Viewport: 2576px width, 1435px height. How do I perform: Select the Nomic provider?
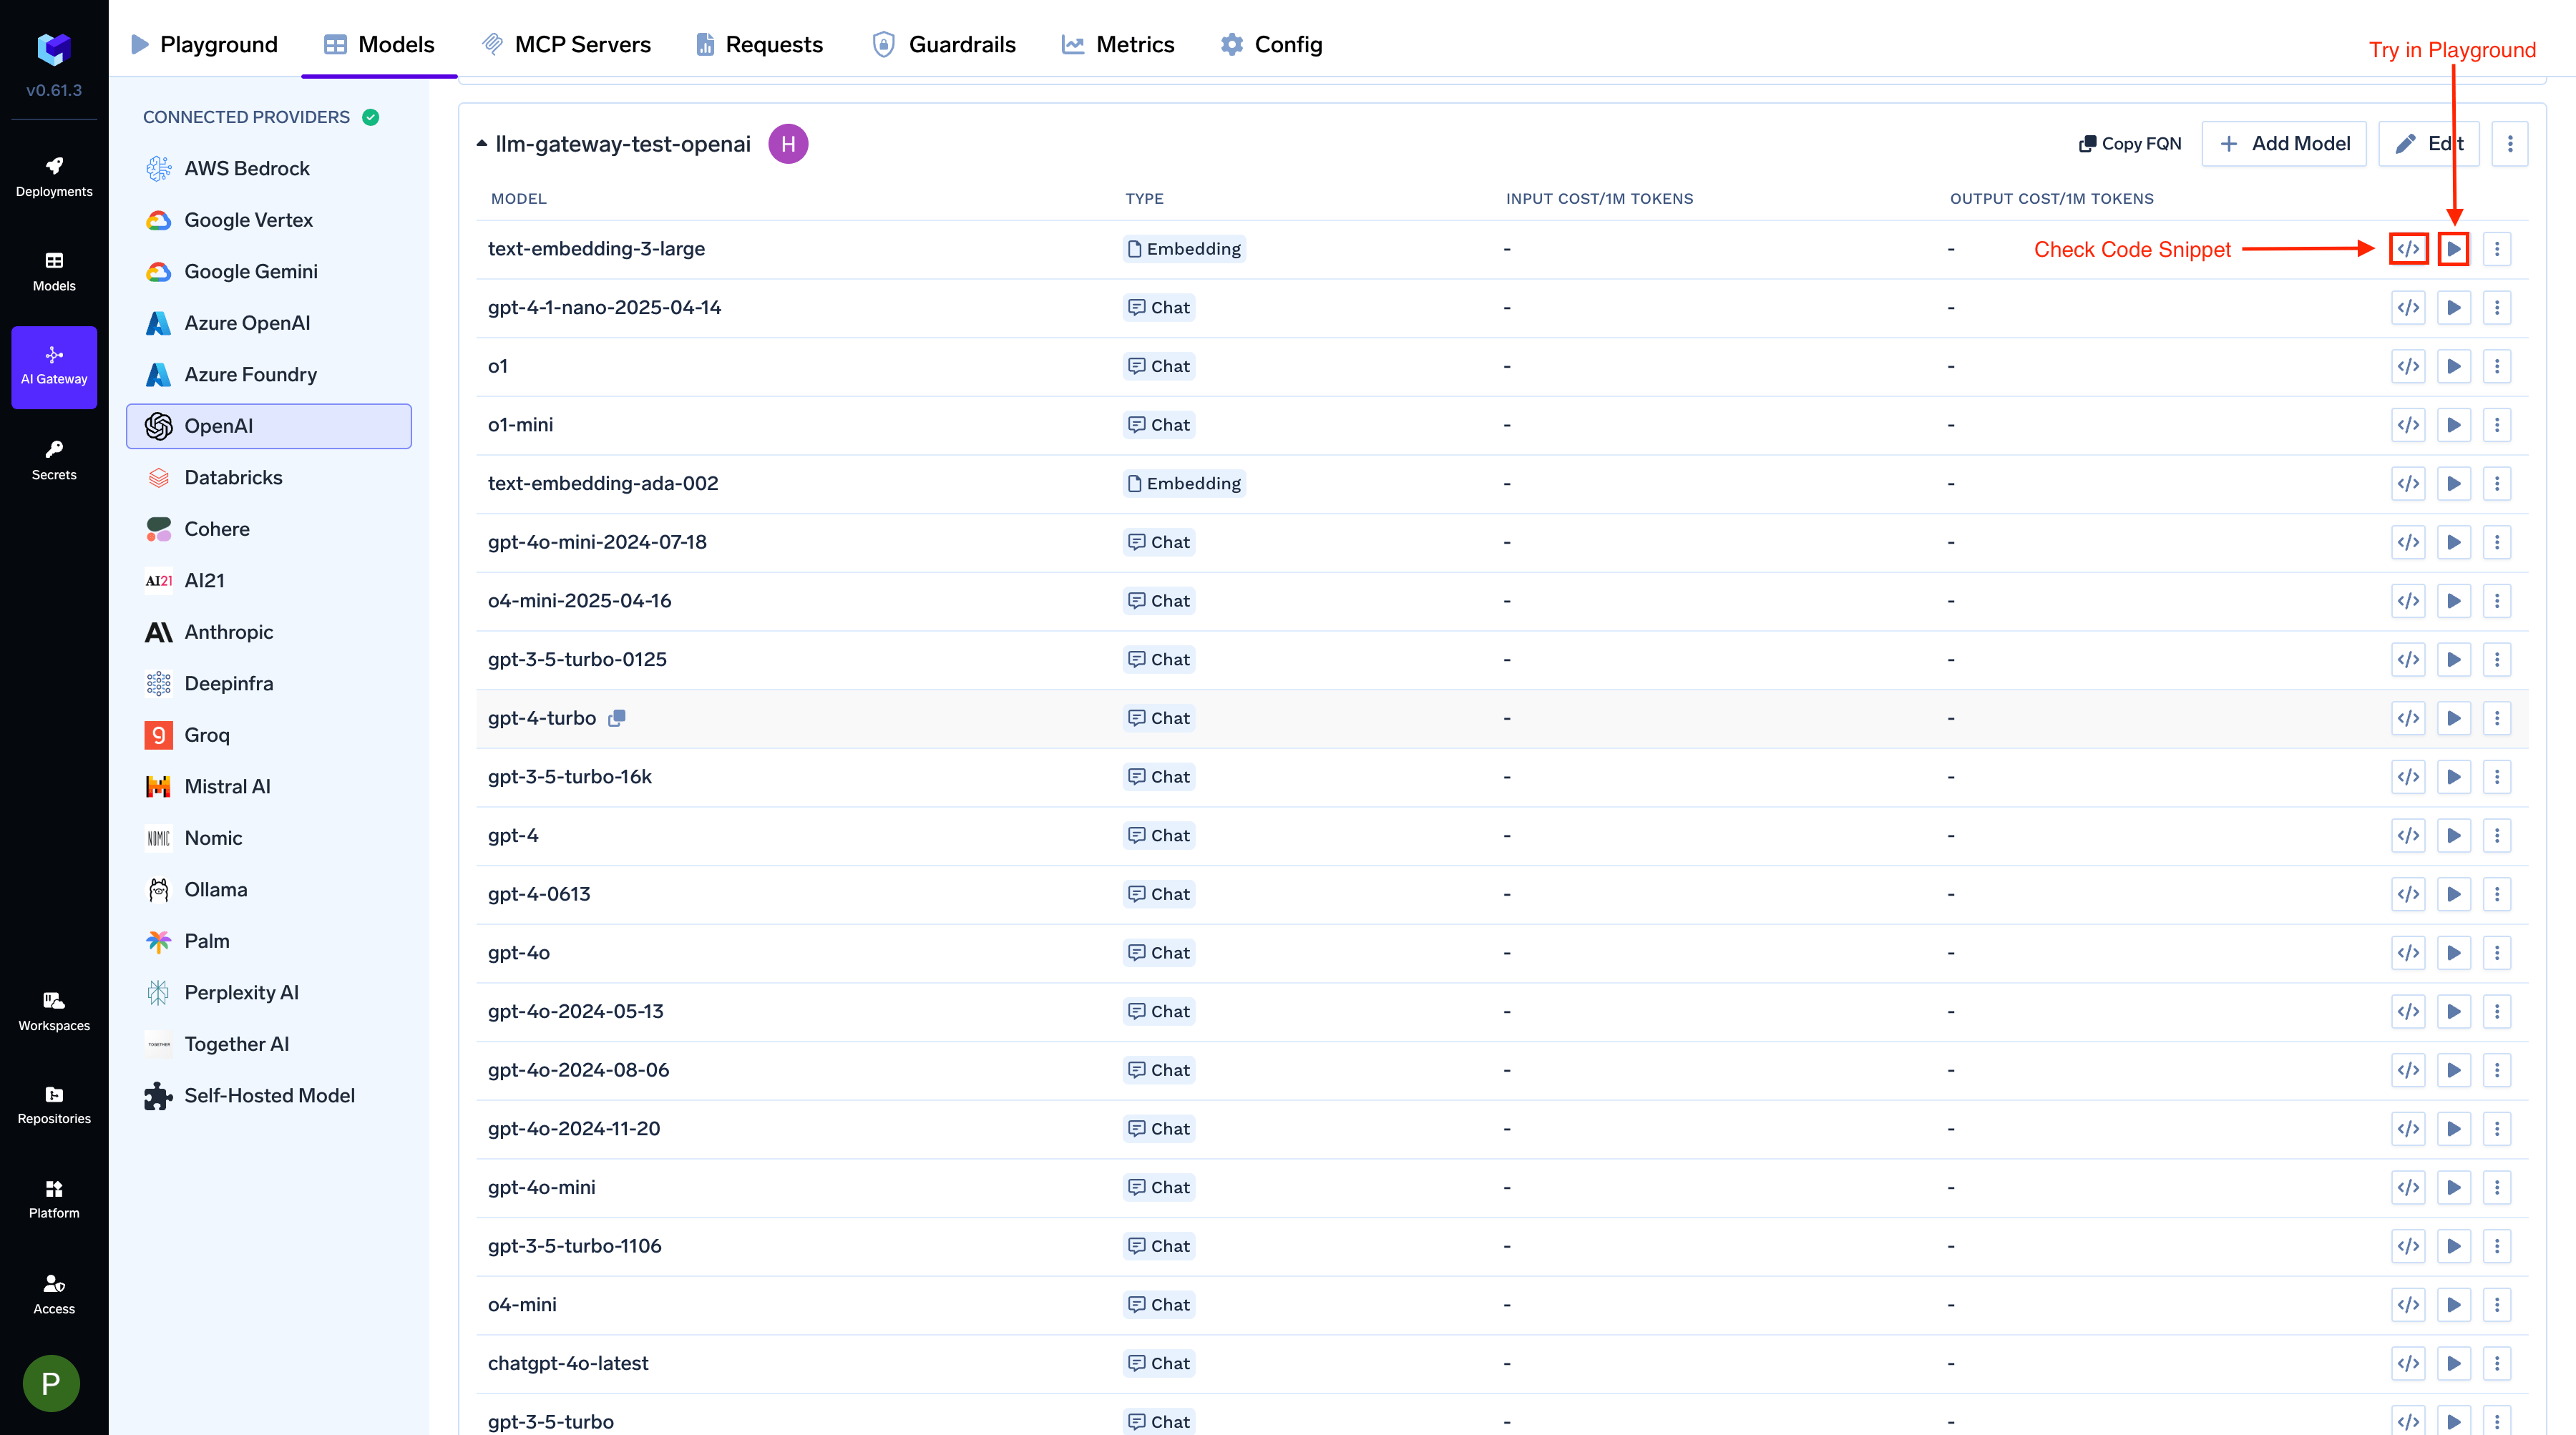click(269, 838)
